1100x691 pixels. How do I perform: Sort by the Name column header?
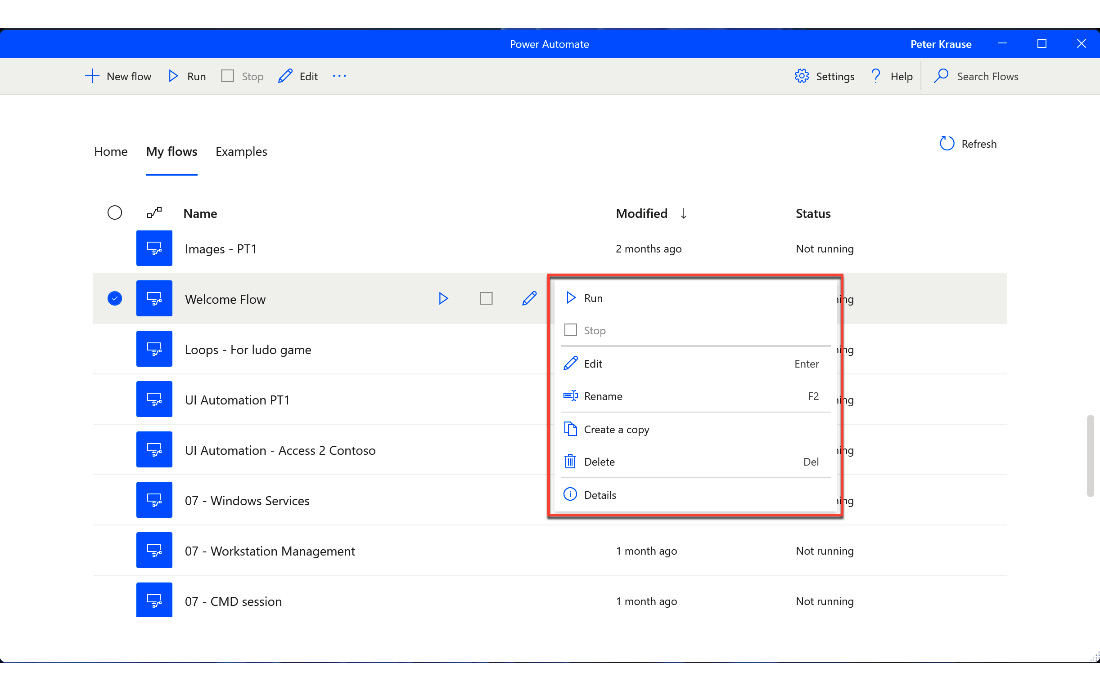tap(200, 213)
